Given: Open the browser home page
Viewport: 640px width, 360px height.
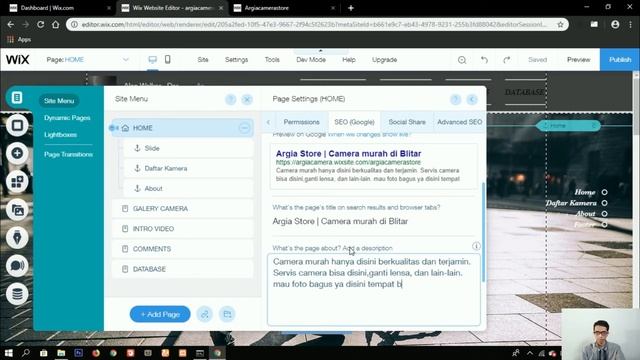Looking at the screenshot, I should [x=56, y=24].
